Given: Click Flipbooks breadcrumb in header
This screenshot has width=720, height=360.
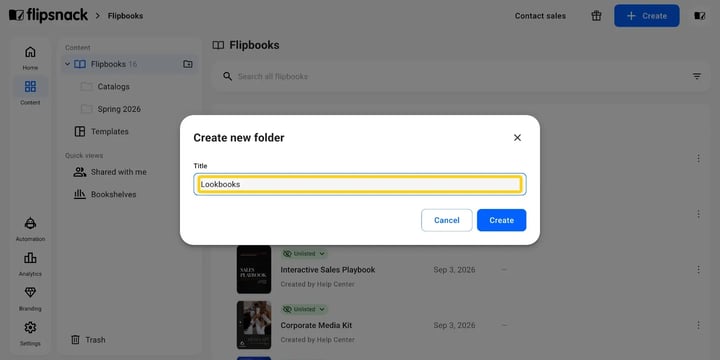Looking at the screenshot, I should [x=125, y=16].
